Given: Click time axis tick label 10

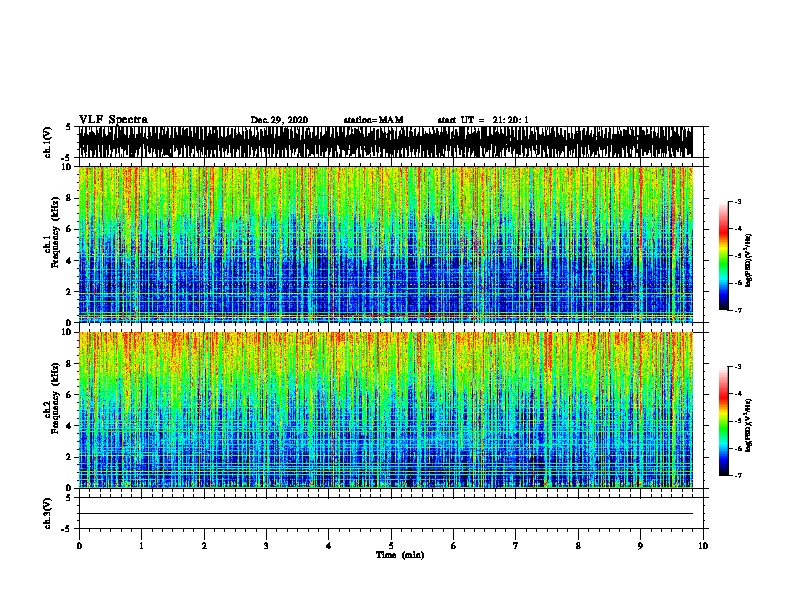Looking at the screenshot, I should [703, 546].
